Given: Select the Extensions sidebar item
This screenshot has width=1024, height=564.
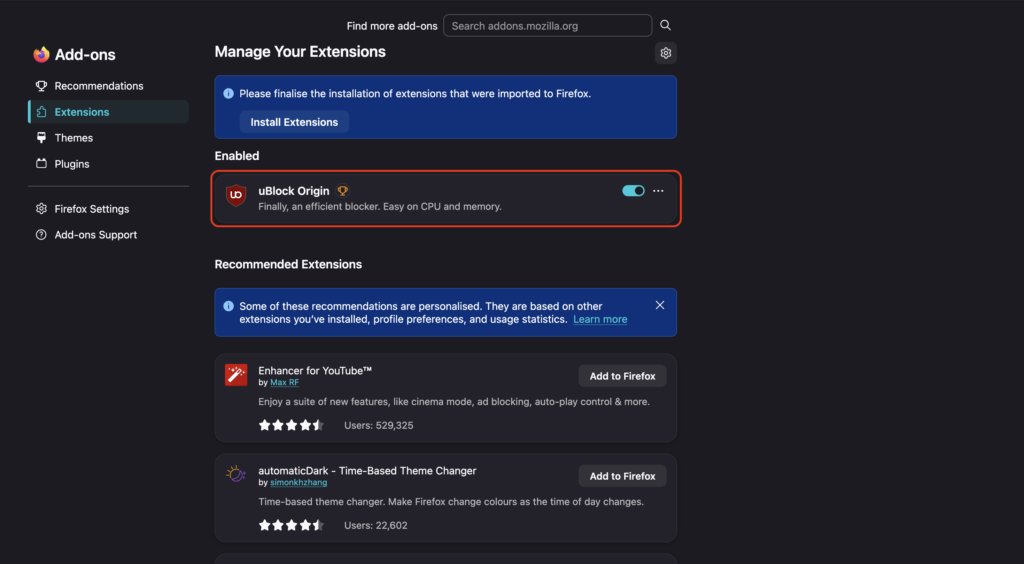Looking at the screenshot, I should 108,112.
